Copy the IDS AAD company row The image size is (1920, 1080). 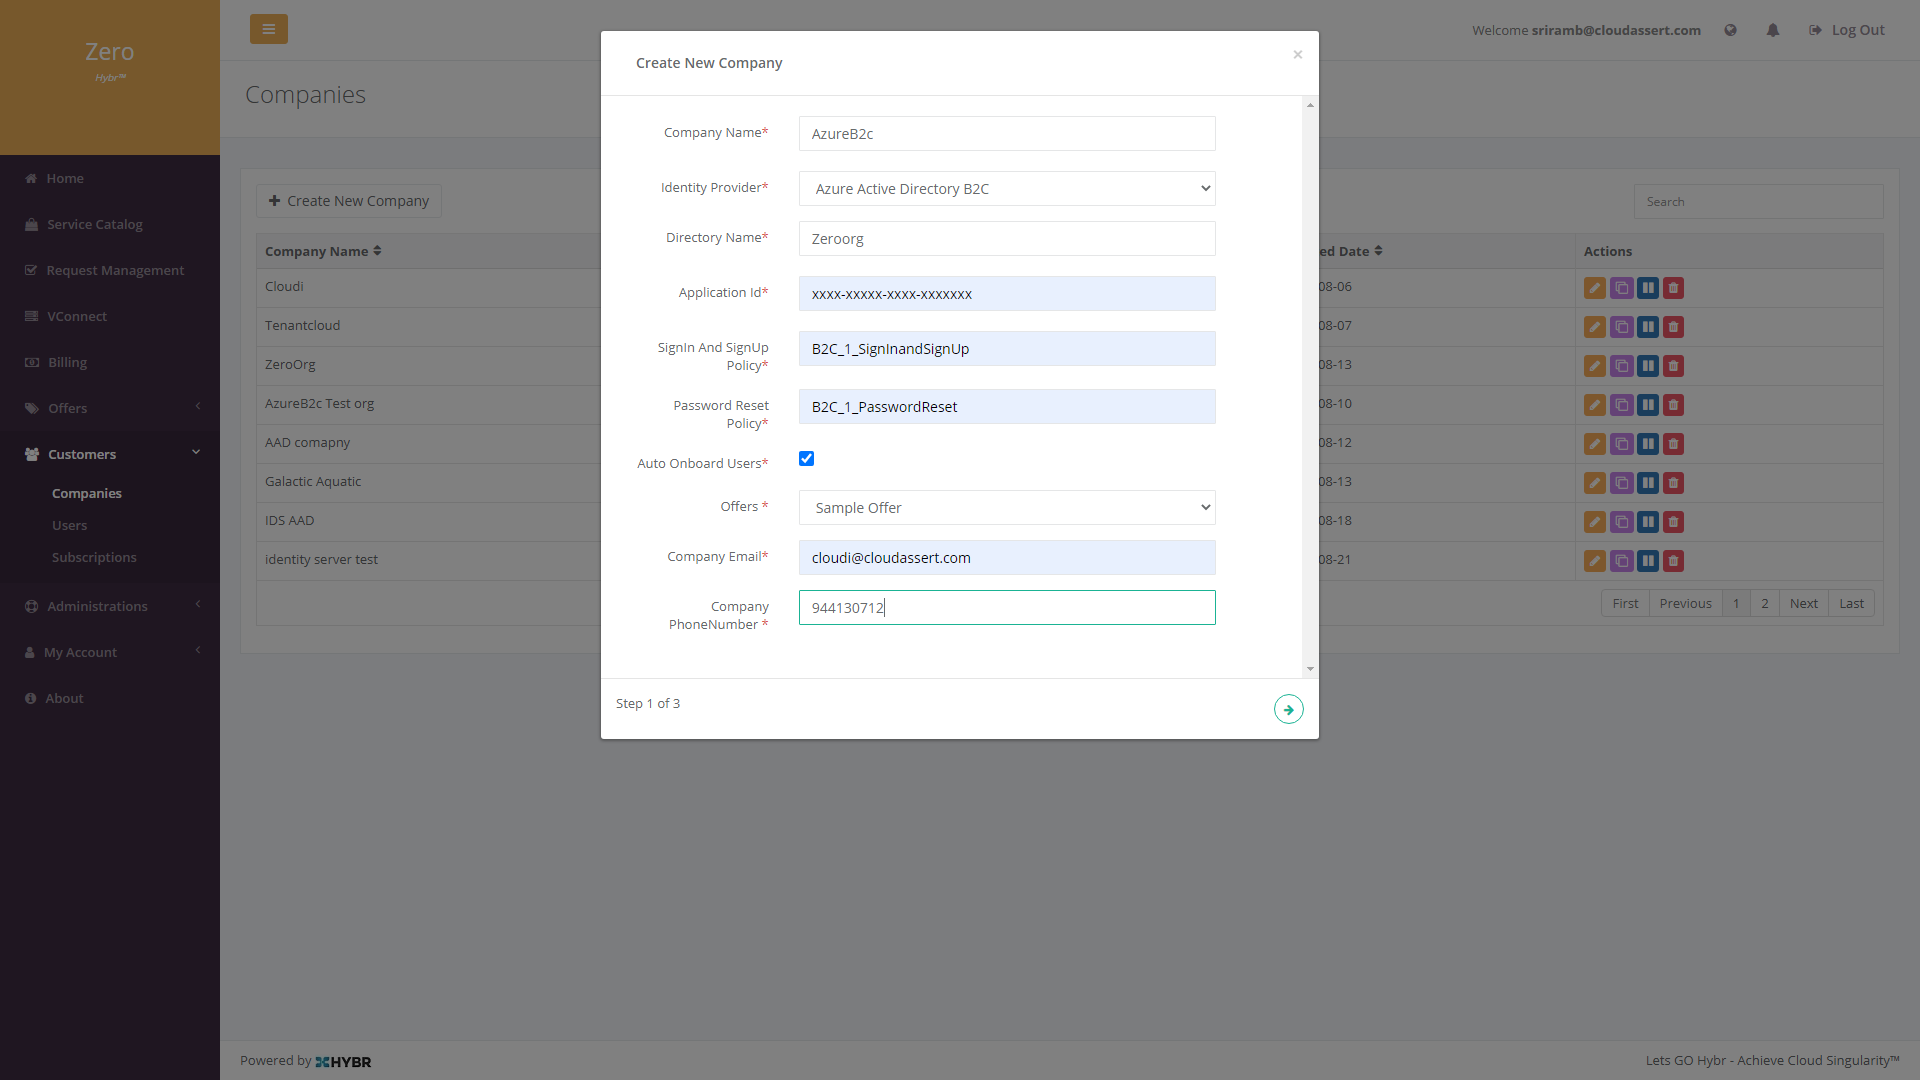(x=1621, y=522)
